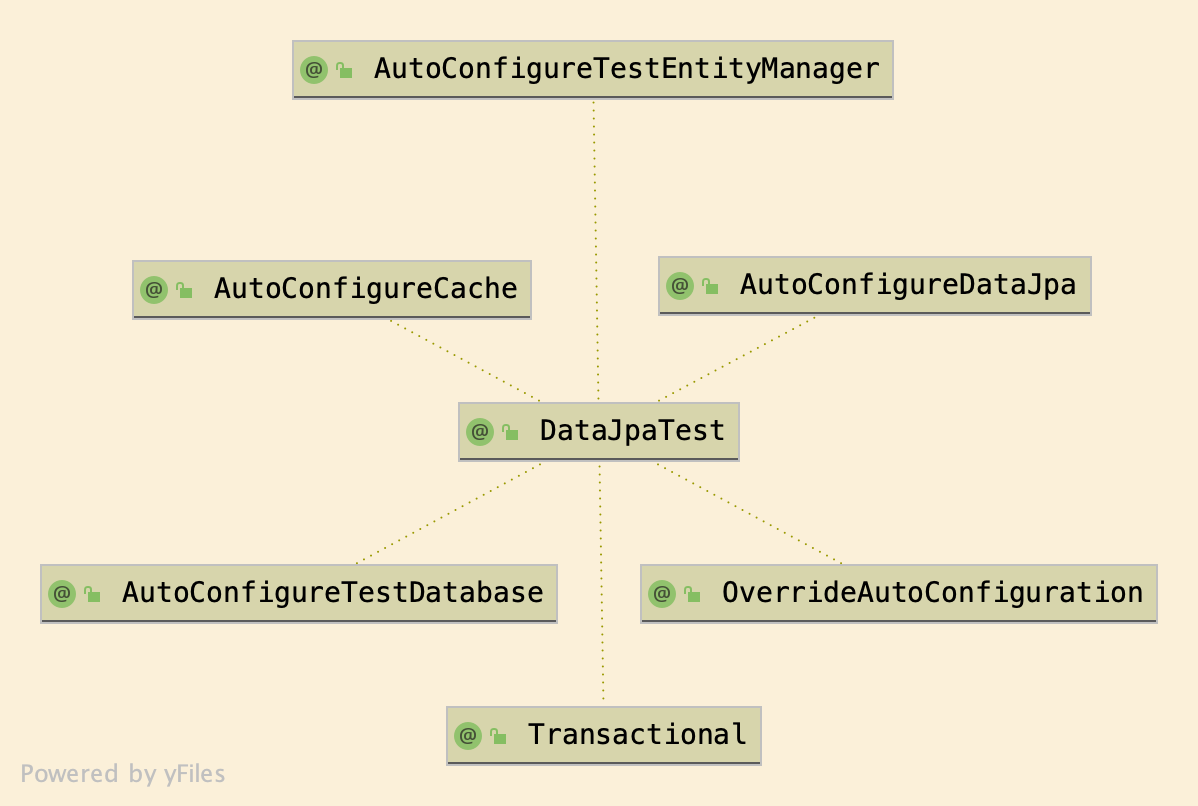This screenshot has height=806, width=1198.
Task: Click the @ icon on OverrideAutoConfiguration node
Action: coord(662,594)
